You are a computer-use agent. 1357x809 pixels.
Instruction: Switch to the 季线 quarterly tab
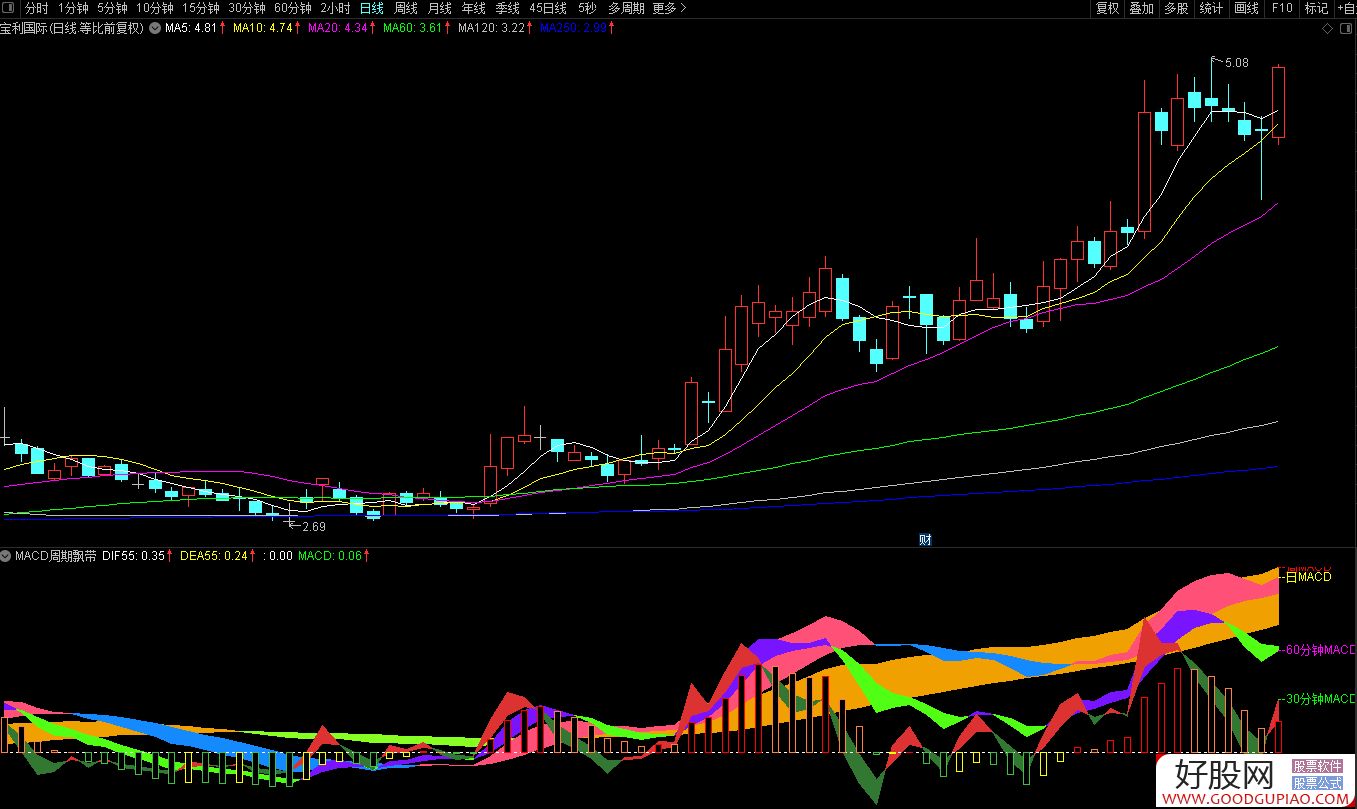pos(507,8)
